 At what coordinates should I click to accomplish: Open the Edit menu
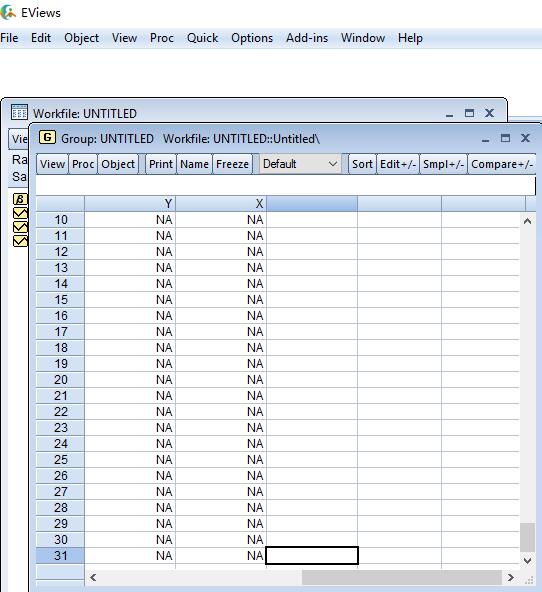click(x=41, y=38)
